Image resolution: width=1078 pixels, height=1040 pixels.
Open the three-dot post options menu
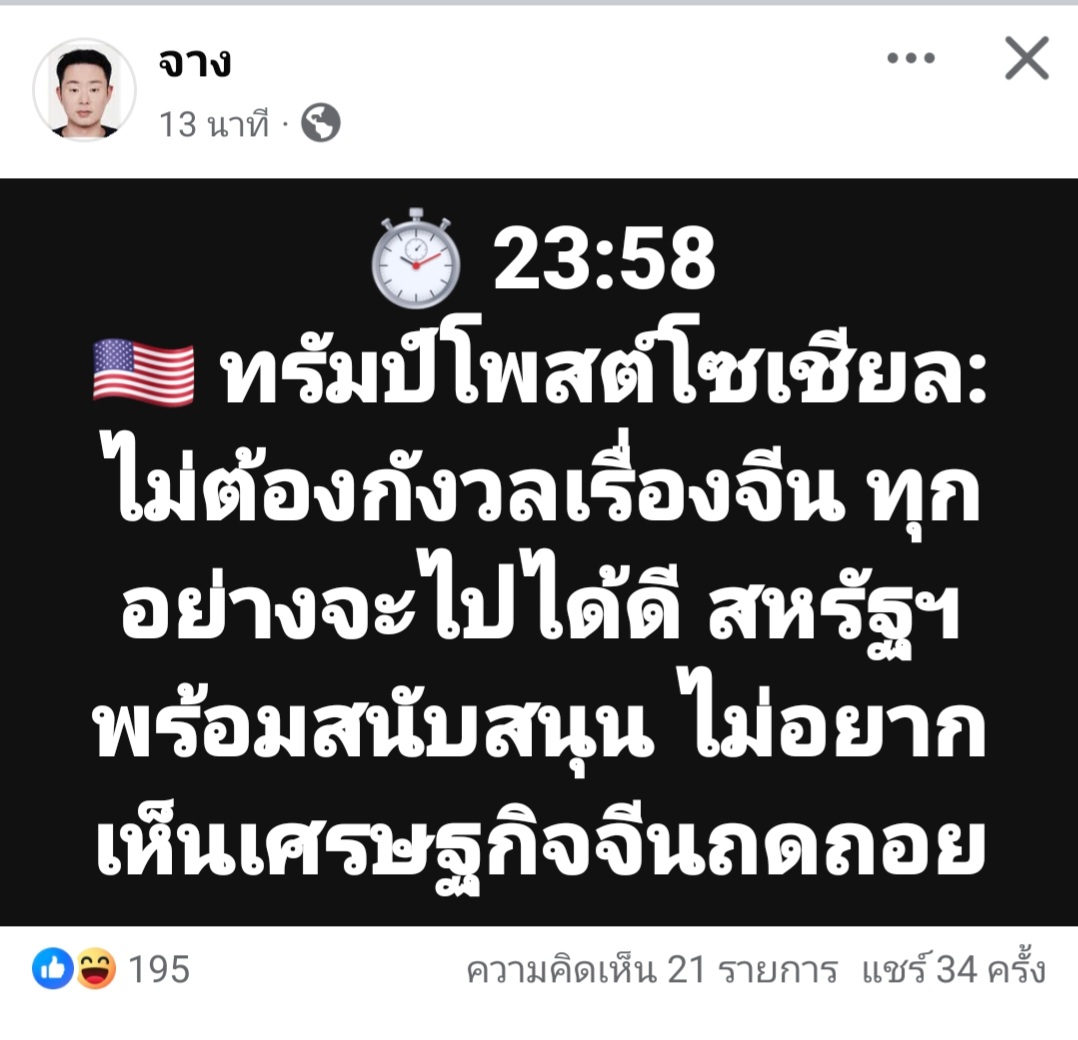click(910, 58)
